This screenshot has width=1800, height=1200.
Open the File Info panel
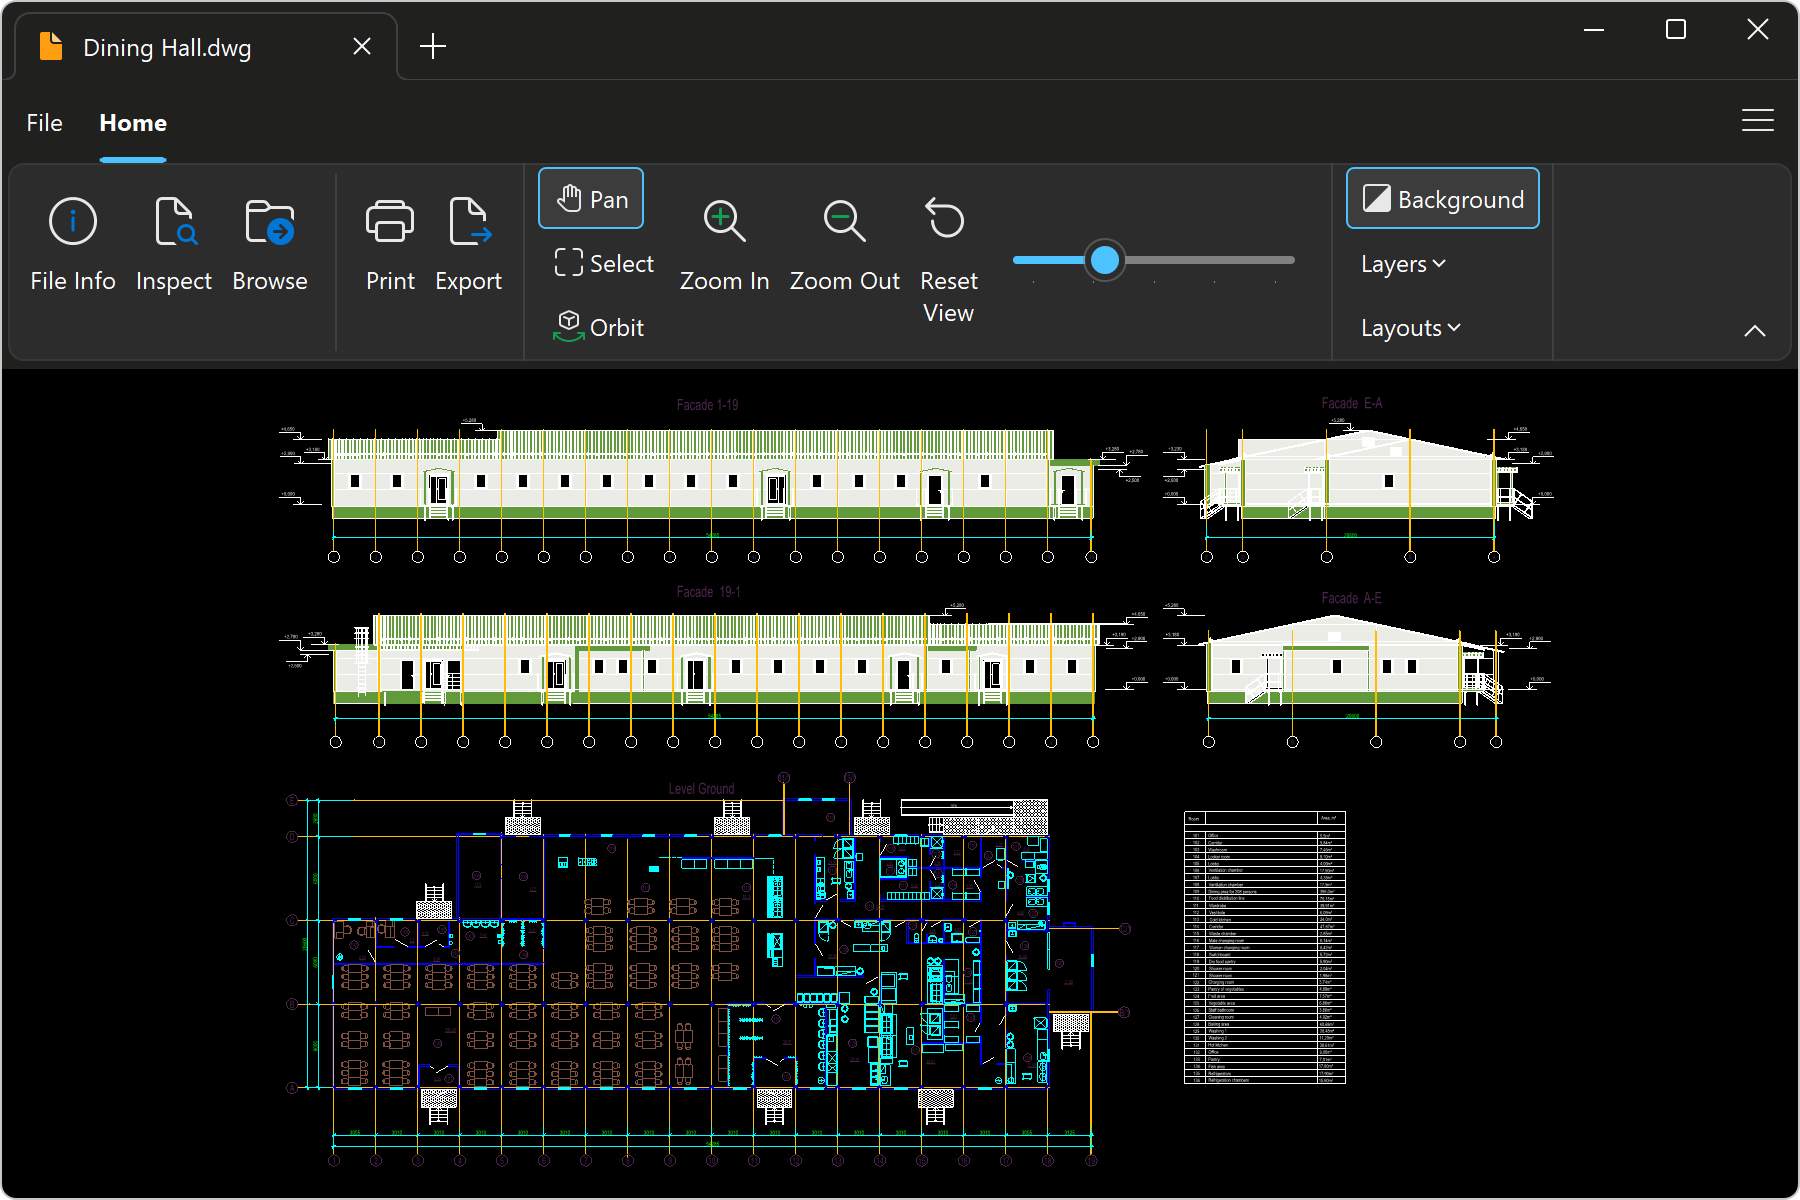[x=73, y=245]
